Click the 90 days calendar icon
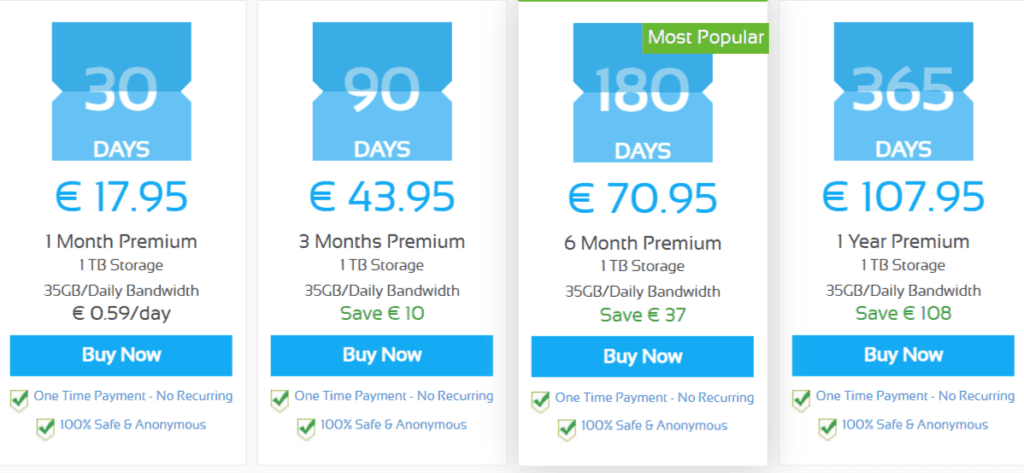The image size is (1024, 473). click(x=382, y=92)
